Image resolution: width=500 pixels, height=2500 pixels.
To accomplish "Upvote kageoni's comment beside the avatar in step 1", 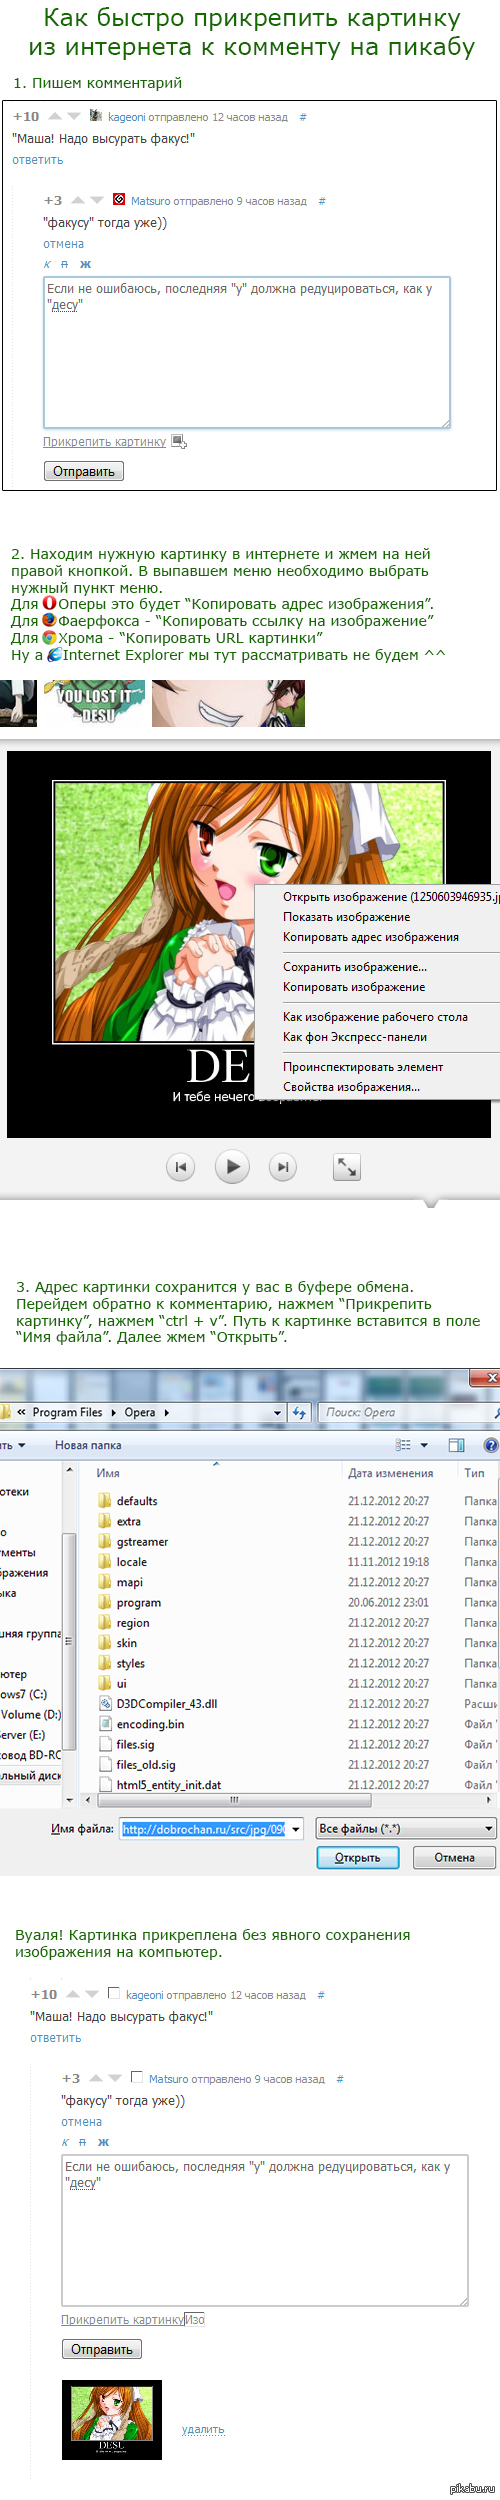I will point(55,116).
